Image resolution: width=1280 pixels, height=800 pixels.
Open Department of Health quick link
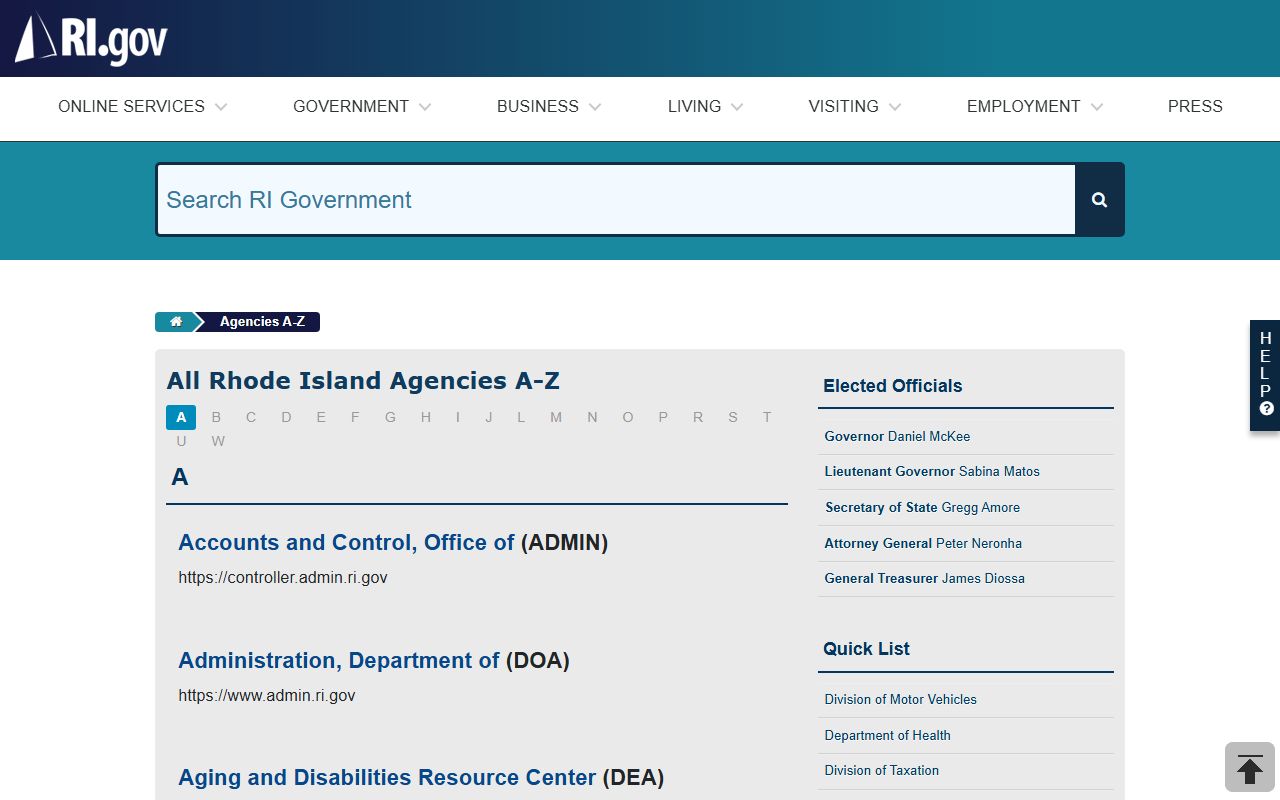(887, 735)
